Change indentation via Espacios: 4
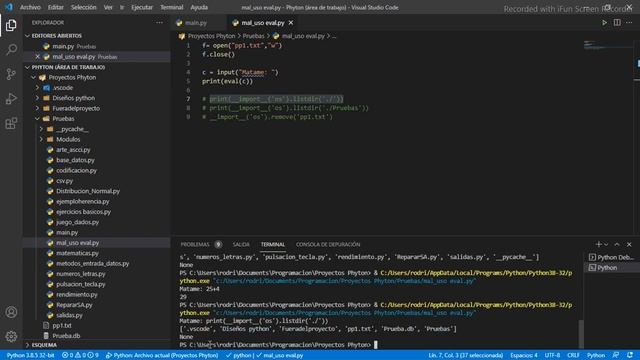Viewport: 640px width, 360px height. [524, 355]
